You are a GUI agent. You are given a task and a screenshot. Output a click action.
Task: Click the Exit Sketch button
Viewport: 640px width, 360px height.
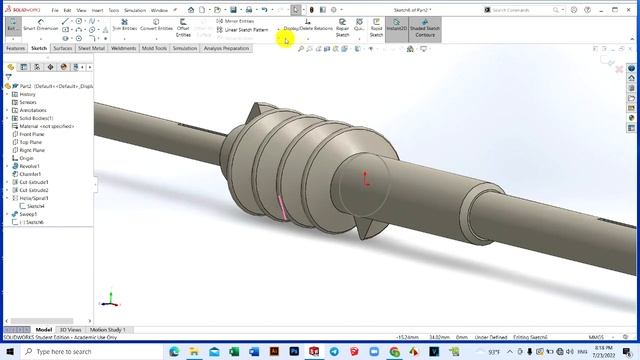pyautogui.click(x=13, y=25)
